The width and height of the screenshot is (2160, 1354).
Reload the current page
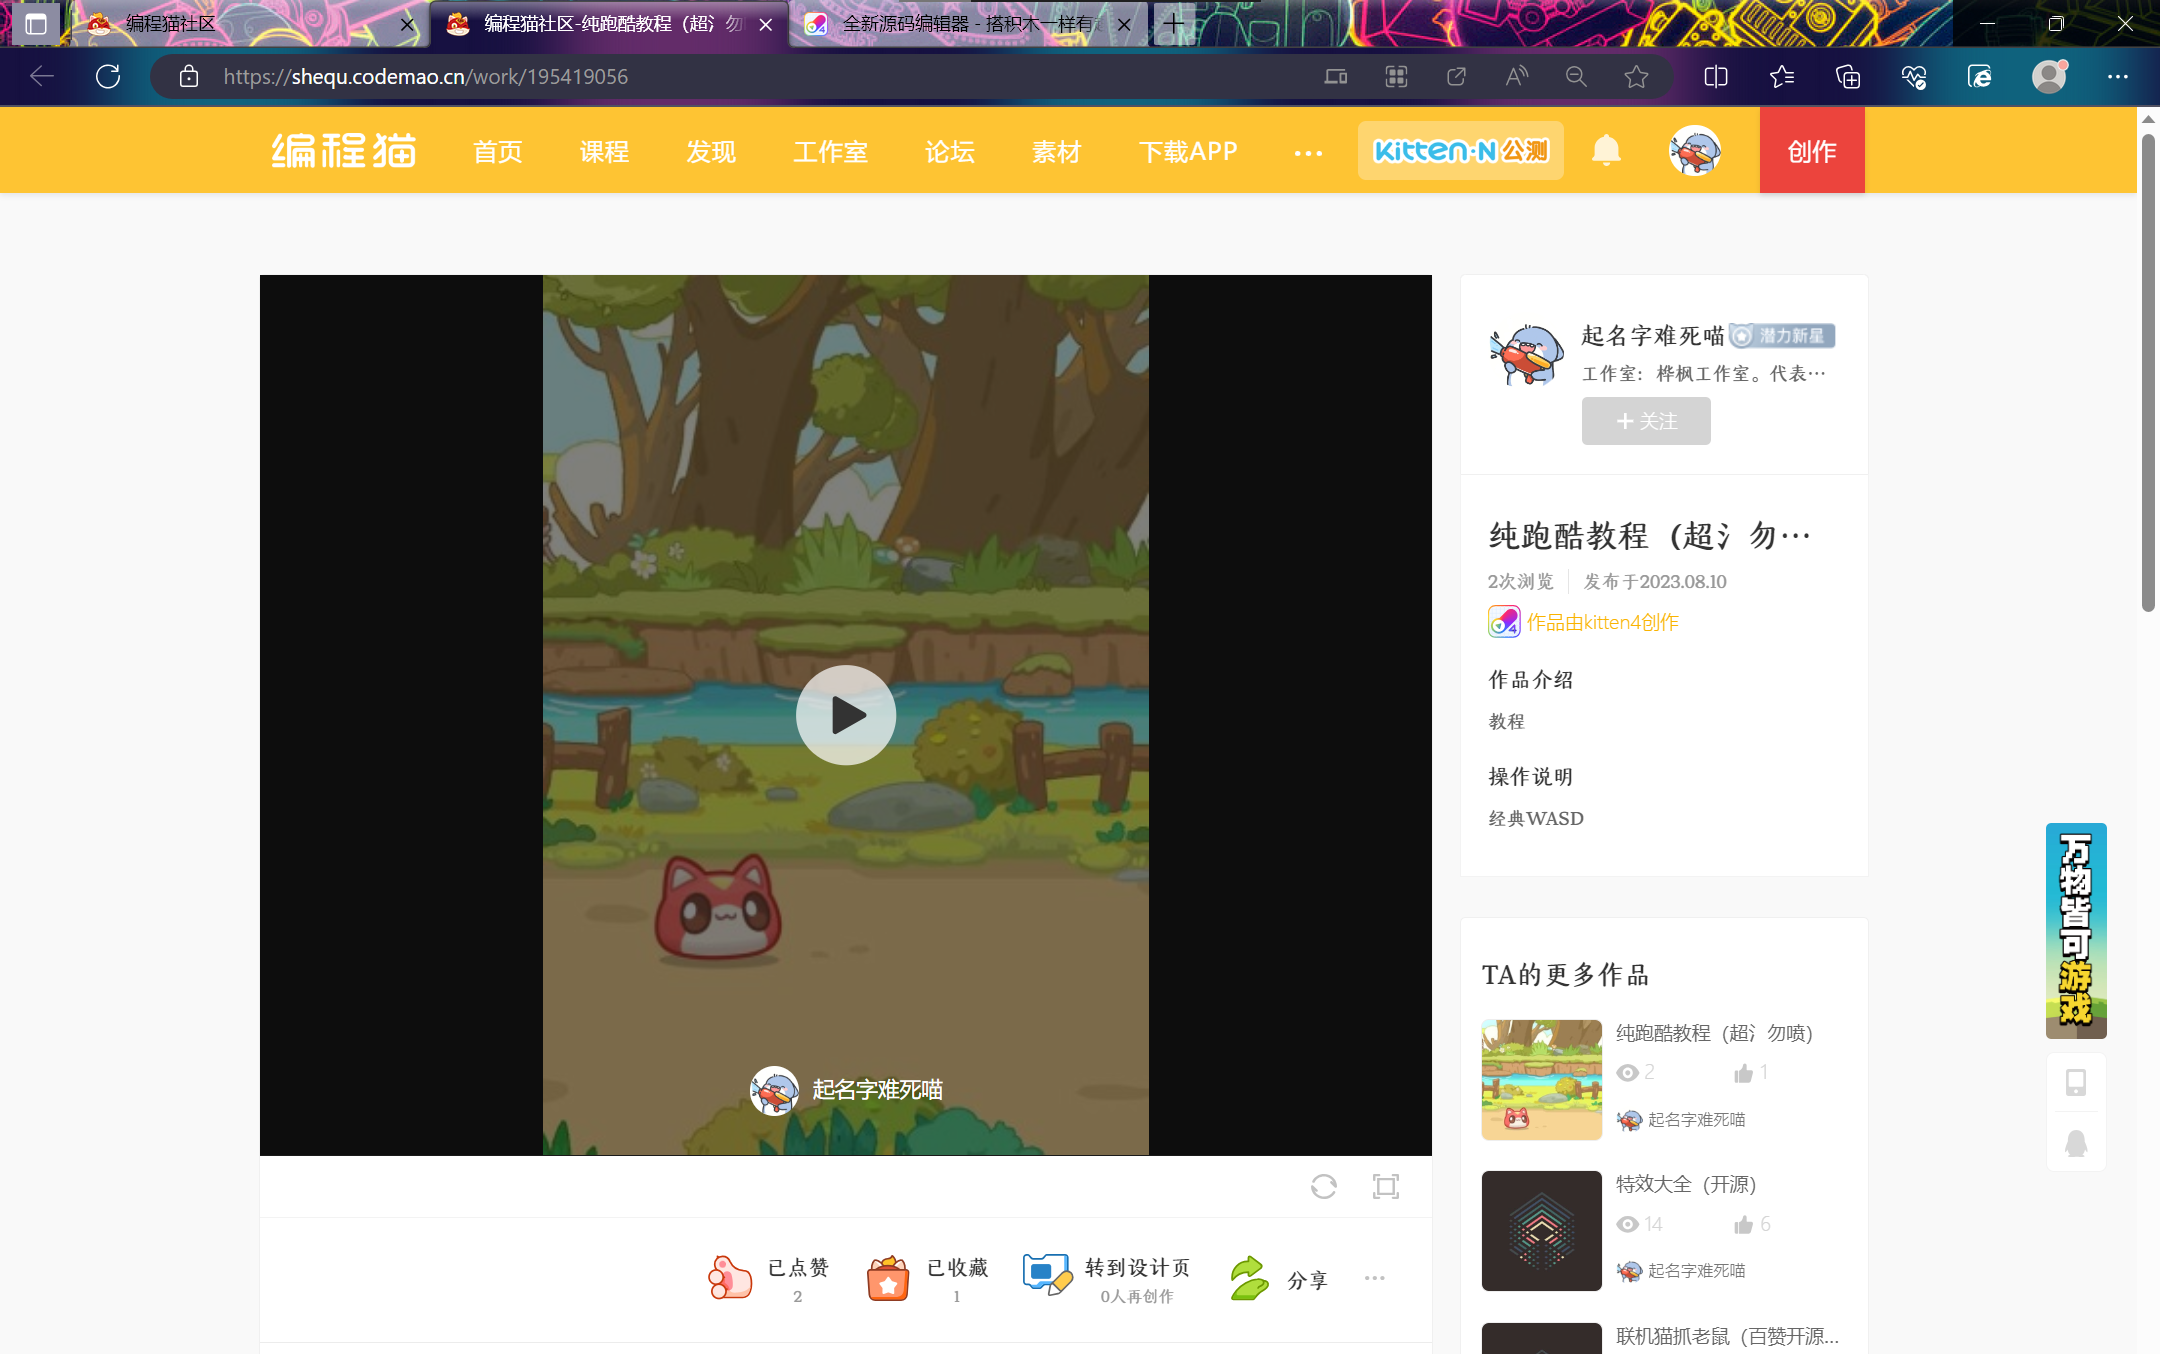(108, 76)
